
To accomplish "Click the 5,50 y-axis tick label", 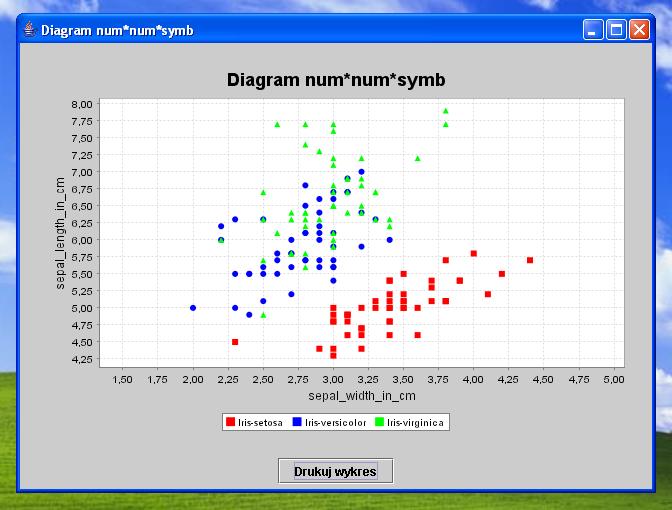I will coord(82,274).
